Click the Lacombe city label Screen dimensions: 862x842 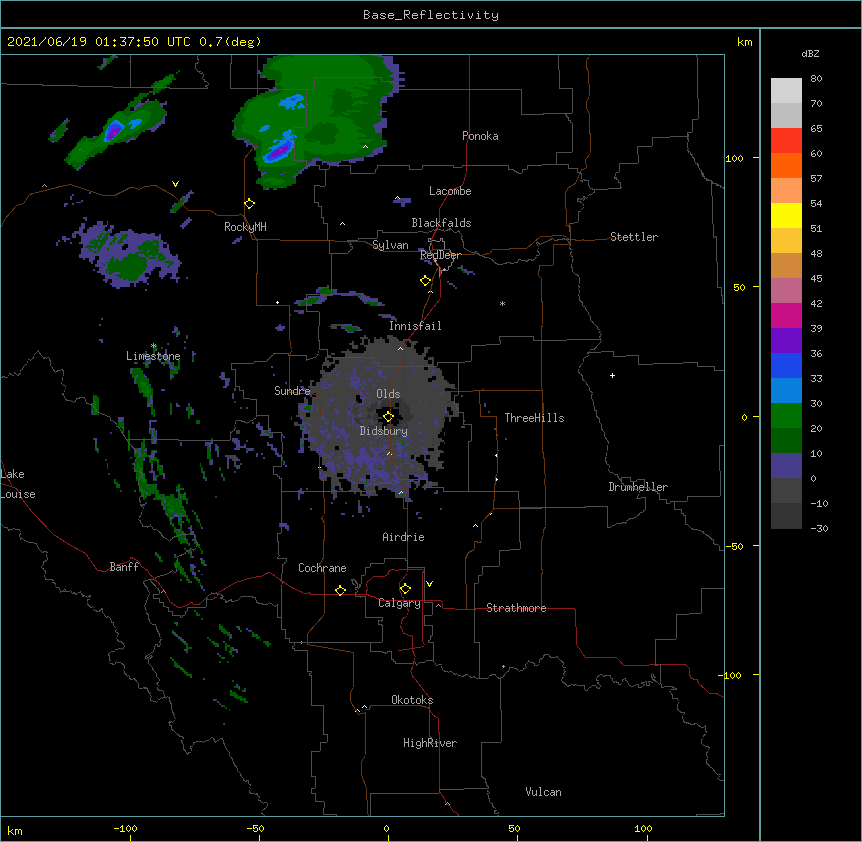click(450, 191)
